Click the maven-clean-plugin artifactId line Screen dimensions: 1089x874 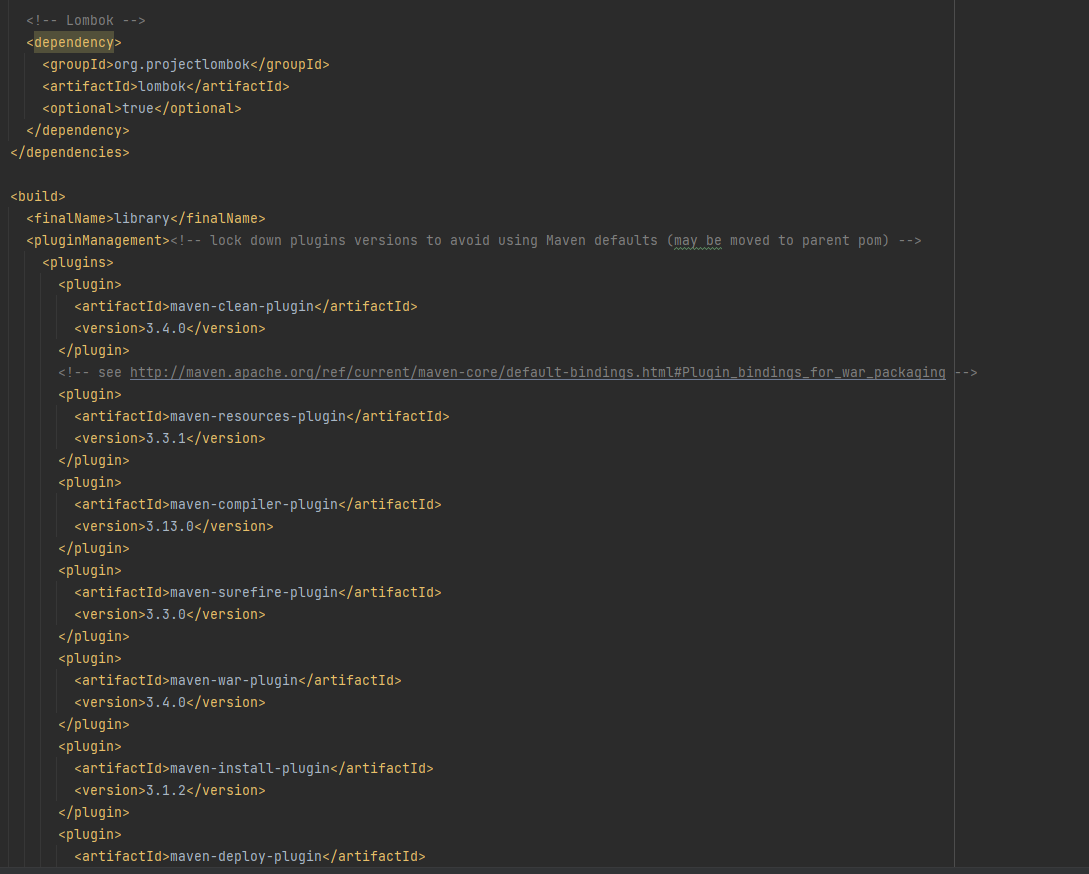click(246, 306)
